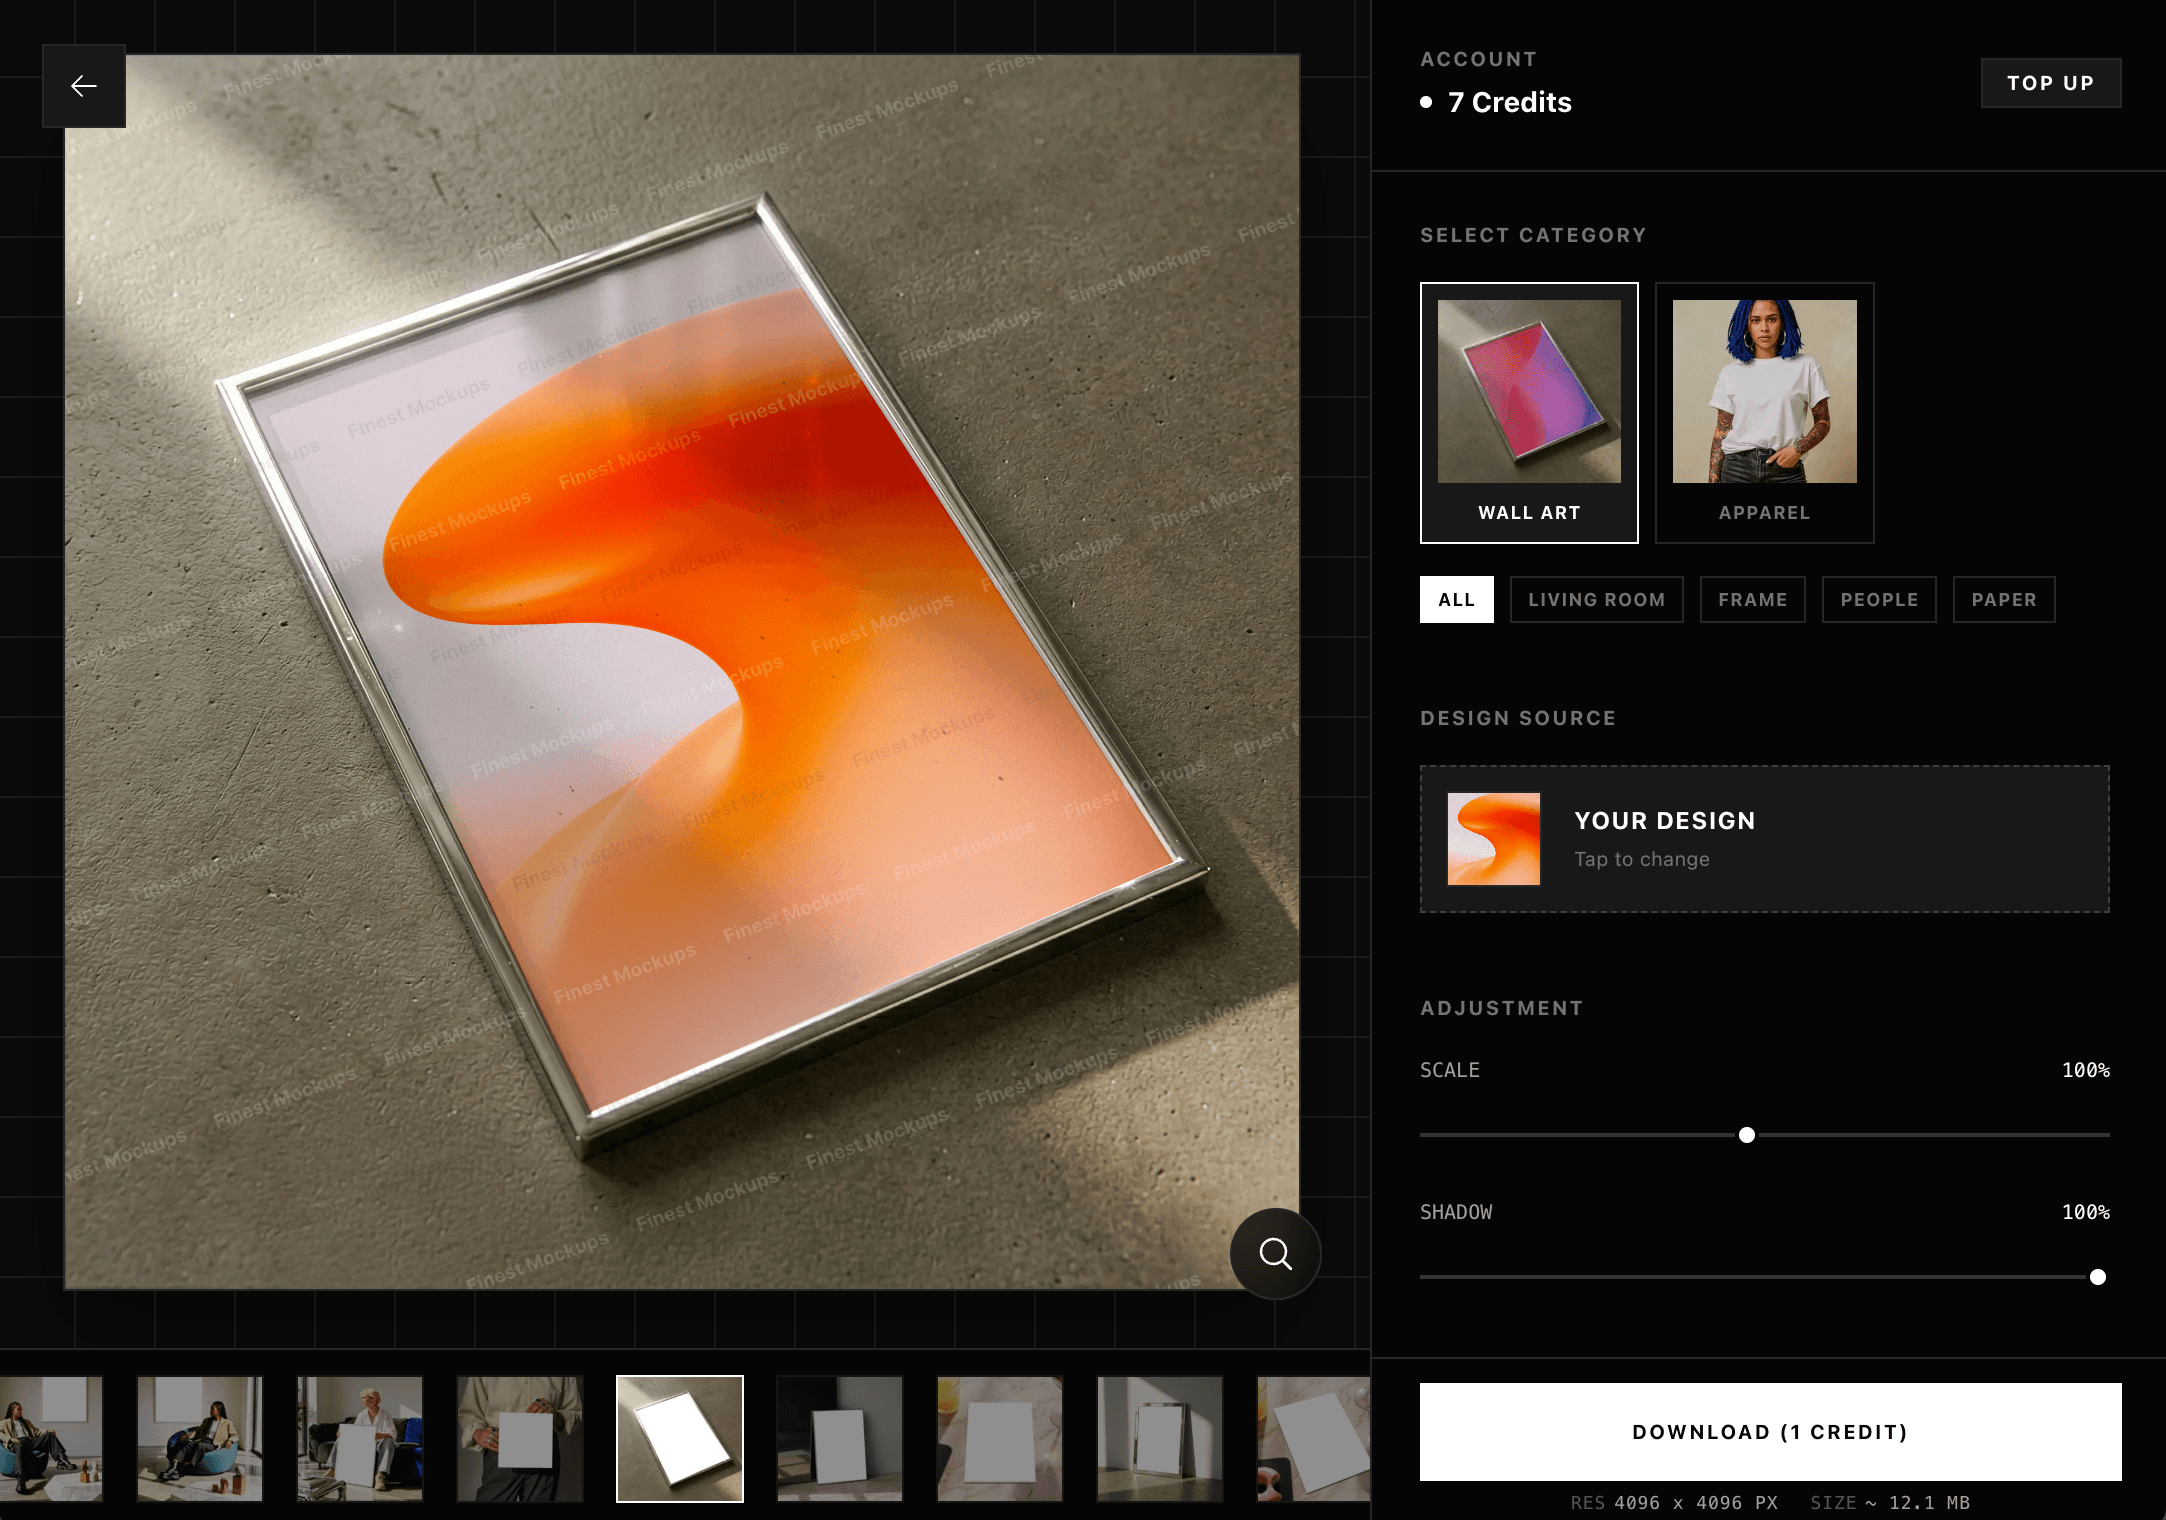Screen dimensions: 2166x1520
Task: Select the person holding canvas mockup
Action: (x=520, y=1440)
